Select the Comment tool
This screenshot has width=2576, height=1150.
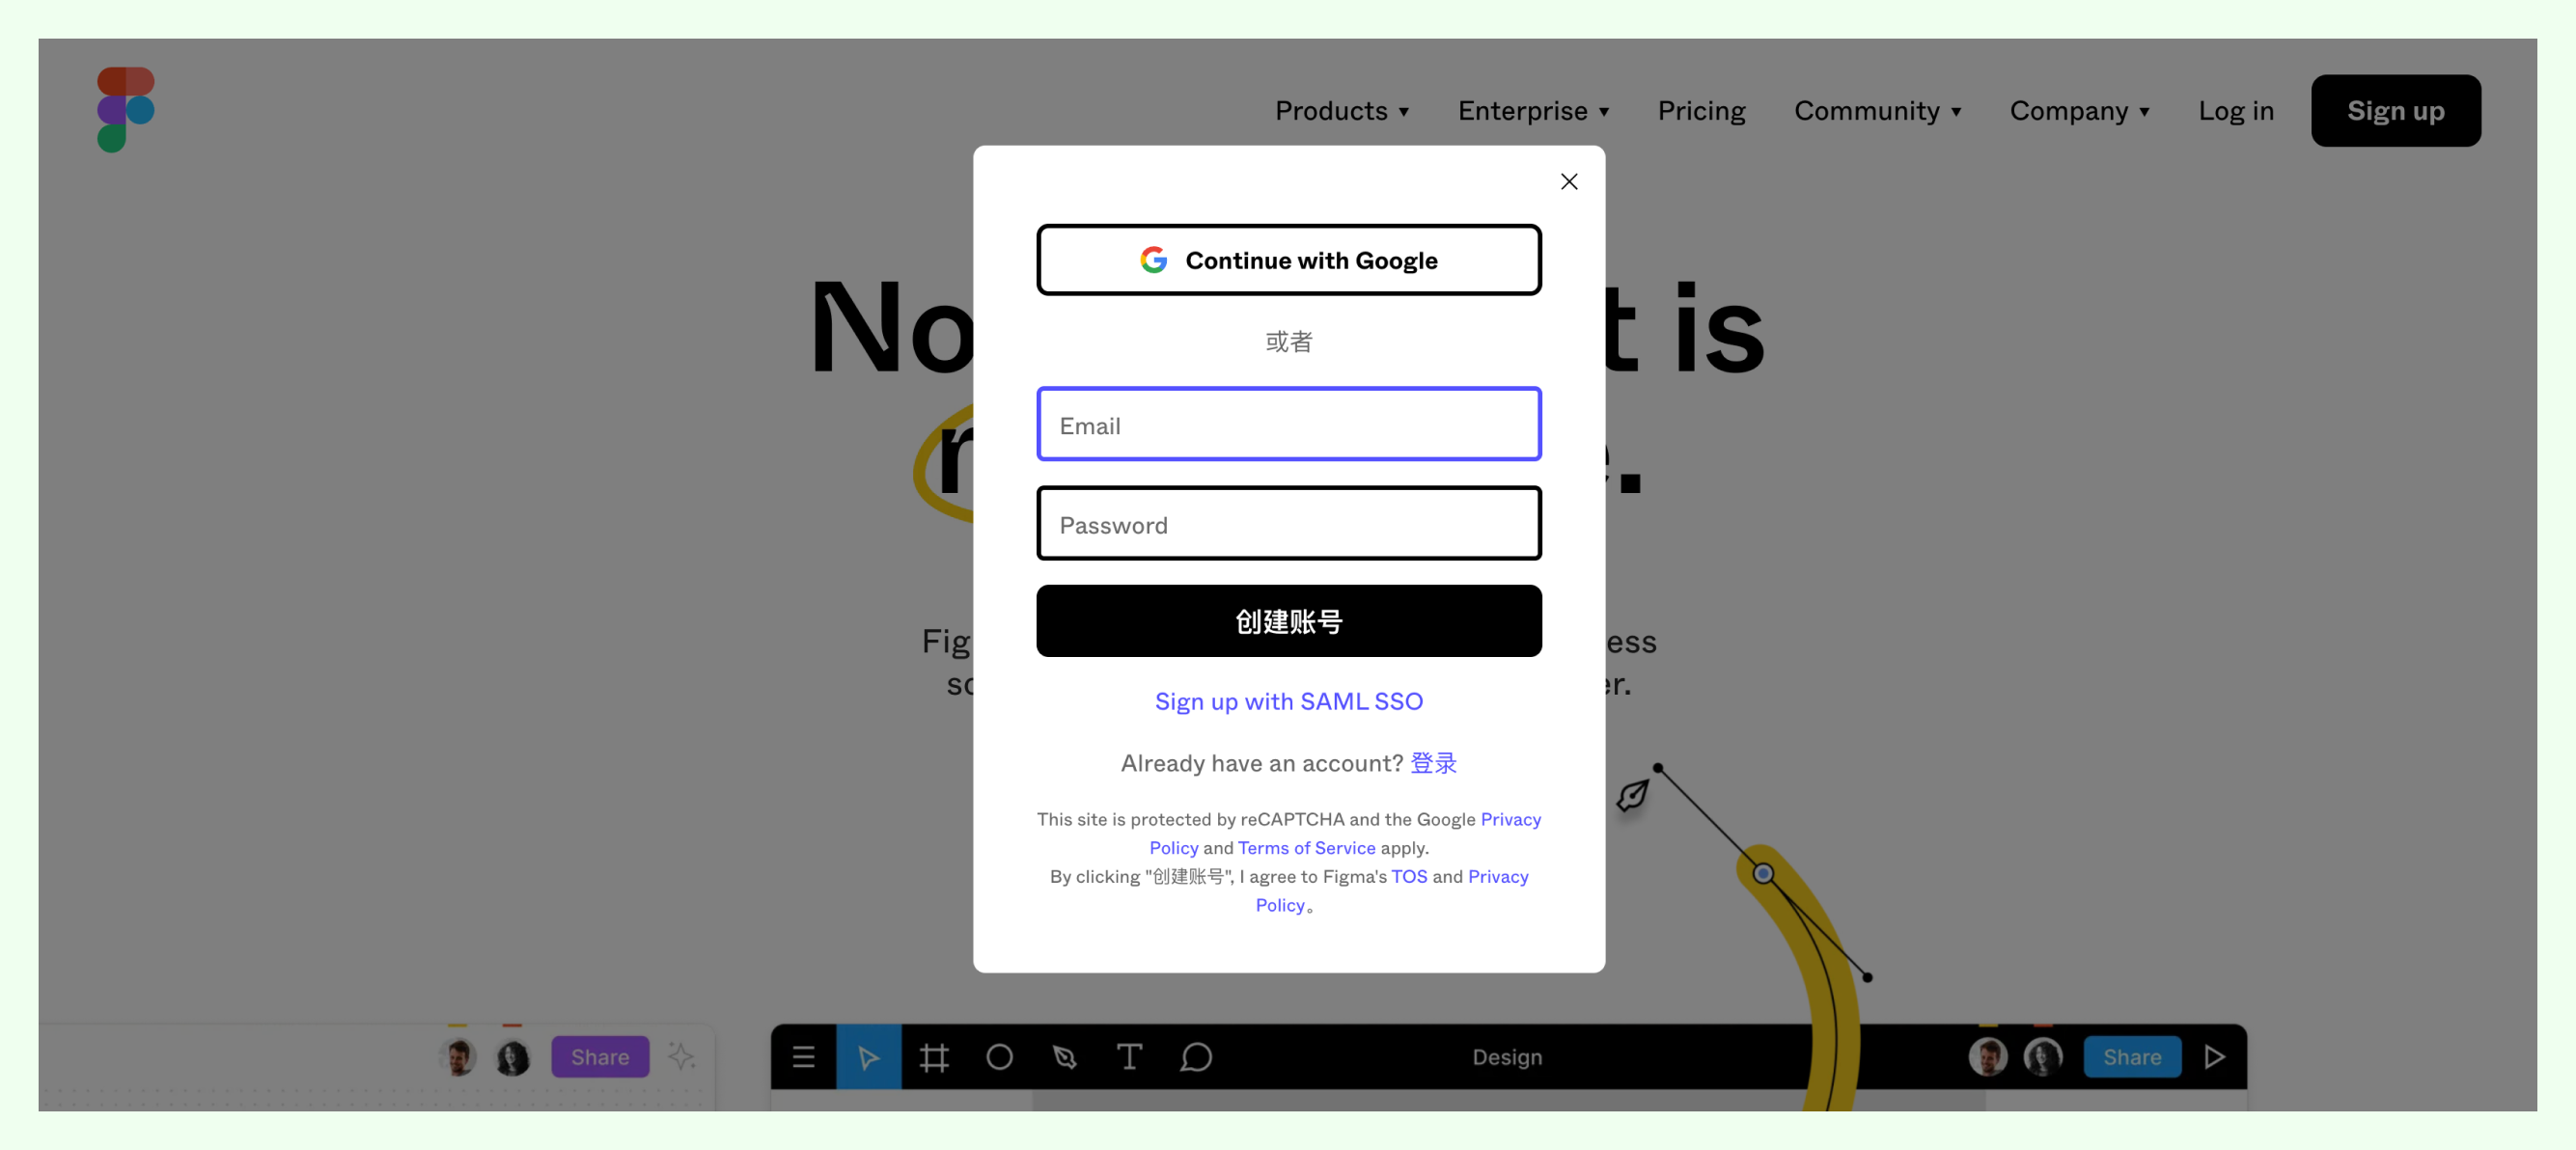[1196, 1057]
